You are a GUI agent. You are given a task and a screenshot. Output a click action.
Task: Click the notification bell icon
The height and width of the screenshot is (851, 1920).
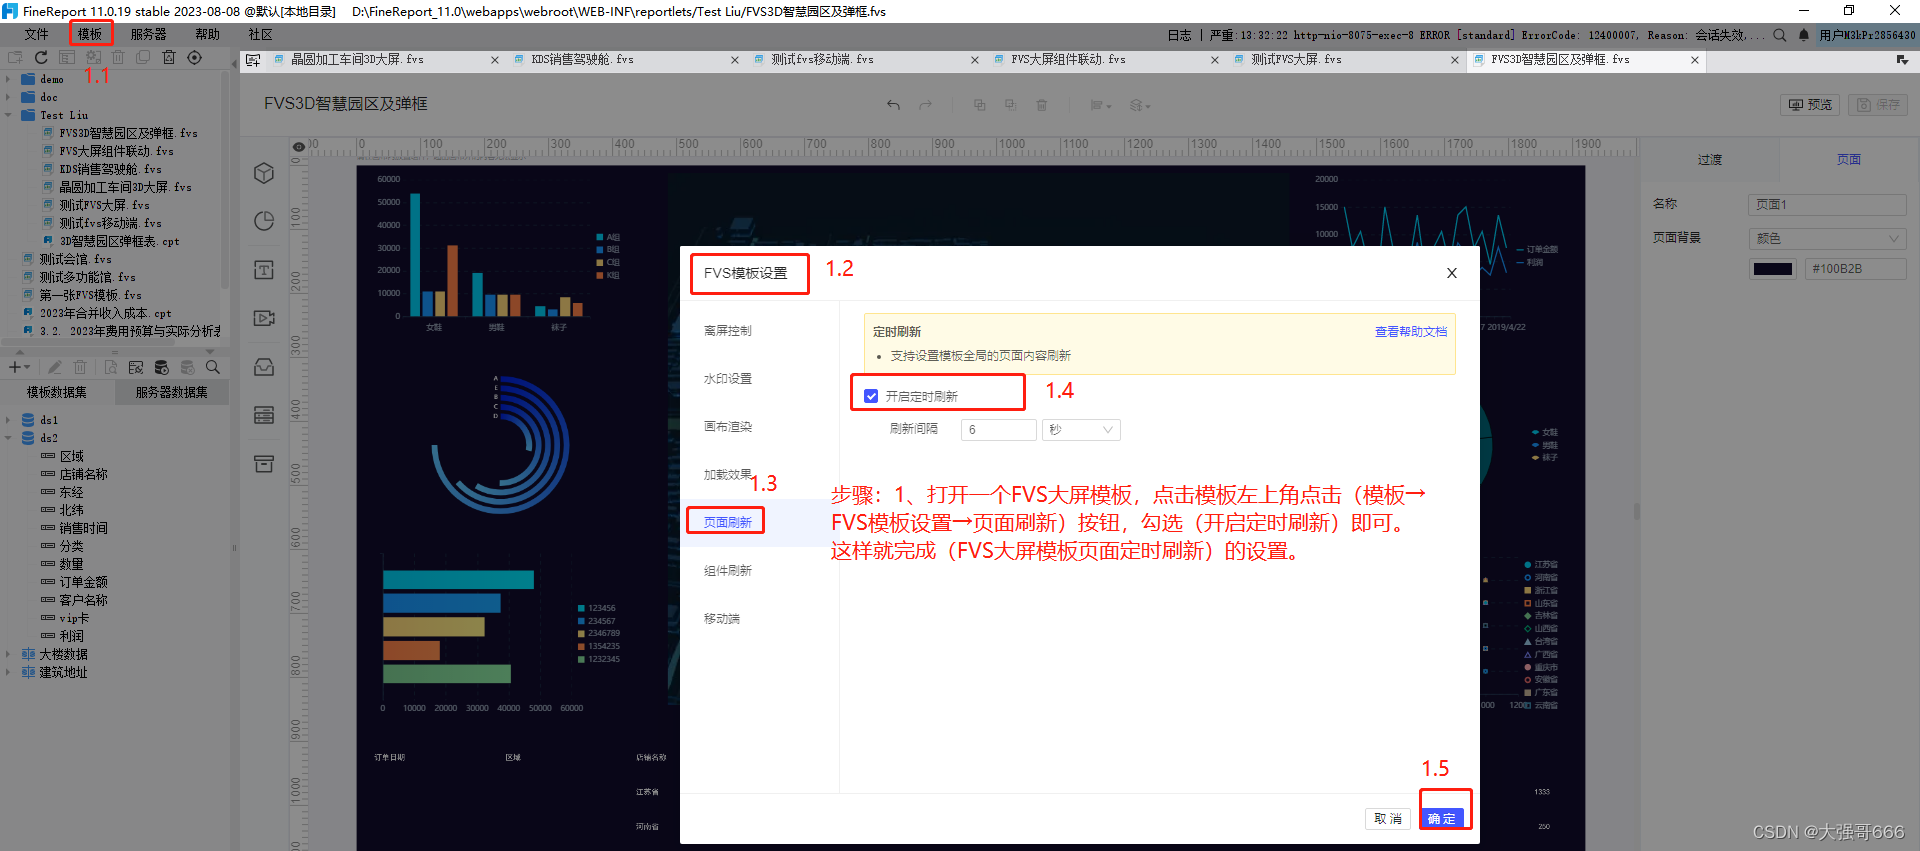tap(1804, 35)
